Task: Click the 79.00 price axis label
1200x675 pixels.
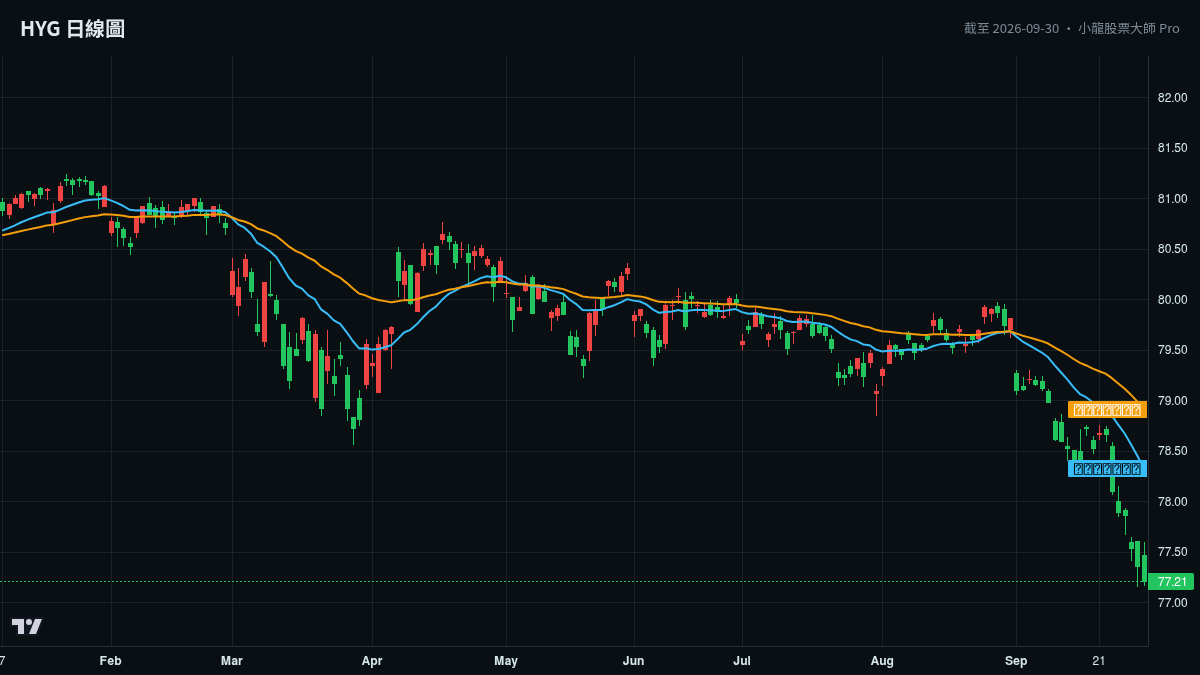Action: pos(1172,401)
